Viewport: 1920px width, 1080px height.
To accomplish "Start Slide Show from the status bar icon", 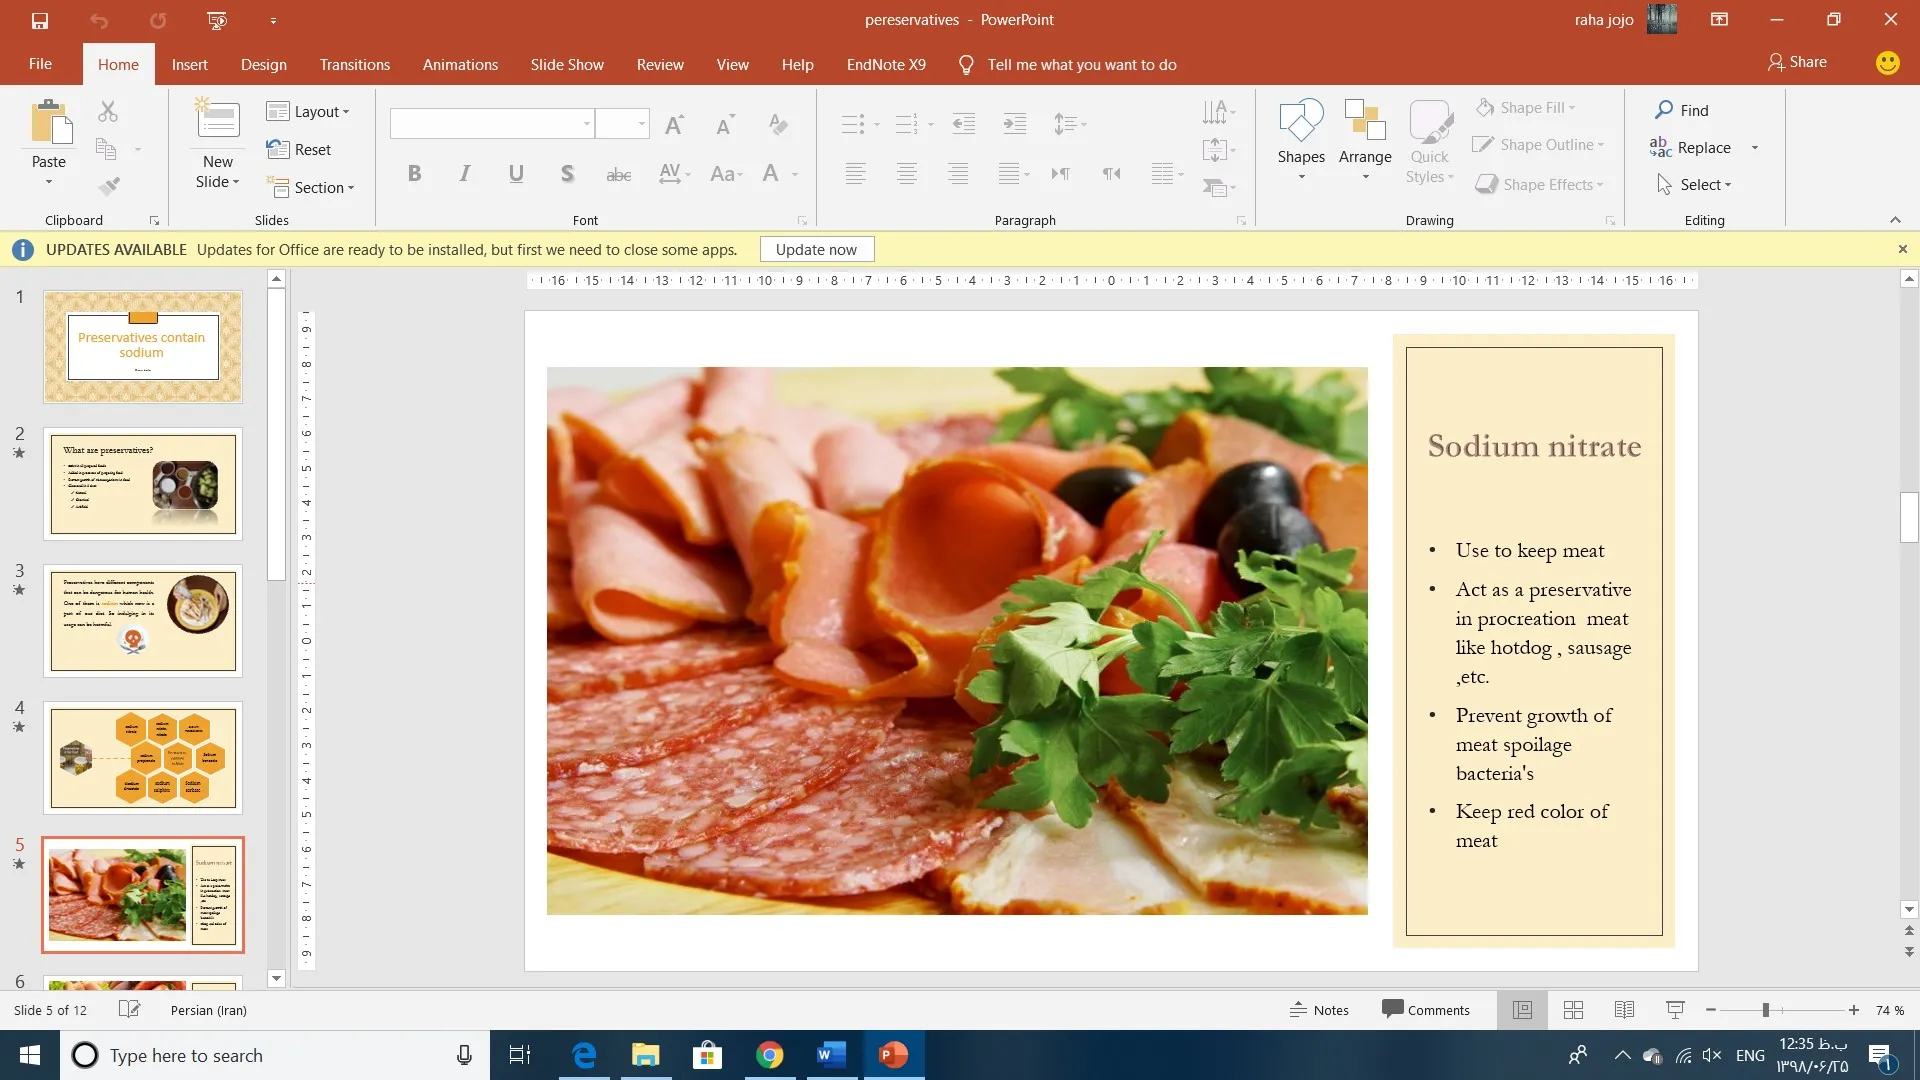I will [x=1675, y=1010].
